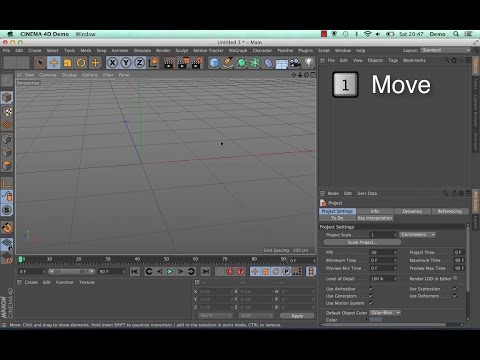Image resolution: width=480 pixels, height=360 pixels.
Task: Uncheck Use Deformers checkbox
Action: click(x=455, y=296)
